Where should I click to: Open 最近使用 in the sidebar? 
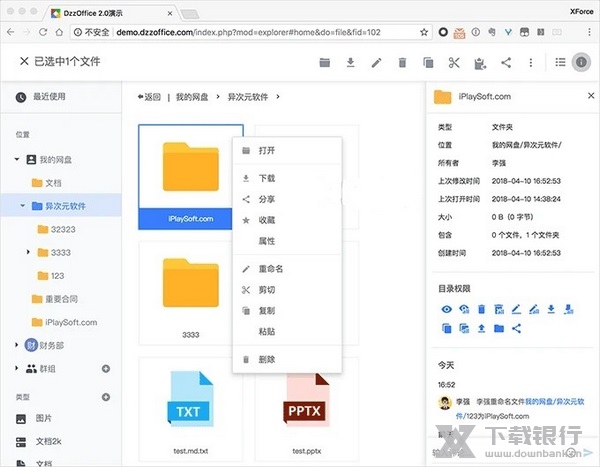click(x=61, y=97)
